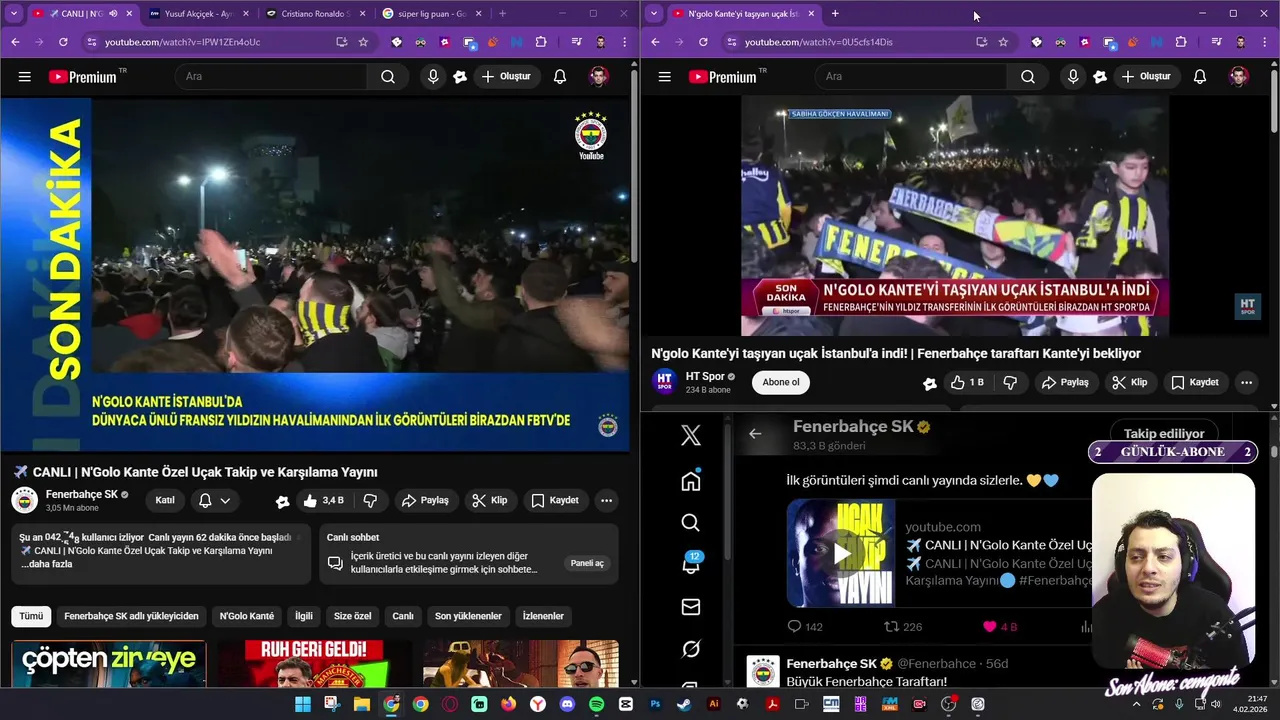Like the HT Spor video (1 B)
The width and height of the screenshot is (1280, 720).
(967, 382)
